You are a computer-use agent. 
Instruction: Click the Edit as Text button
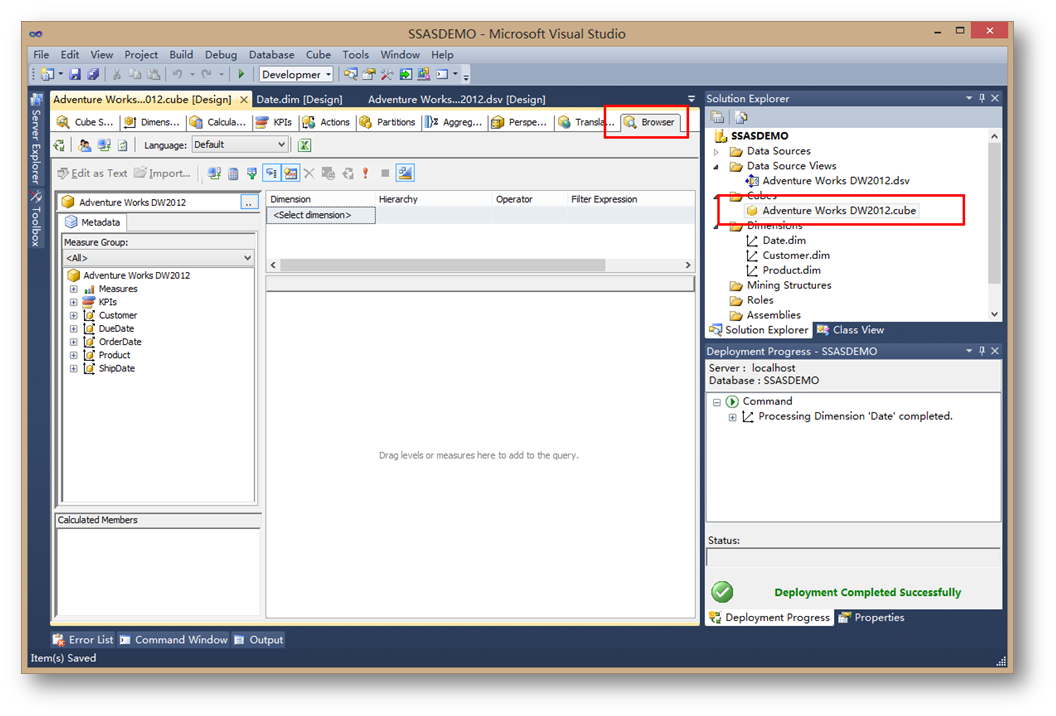93,173
